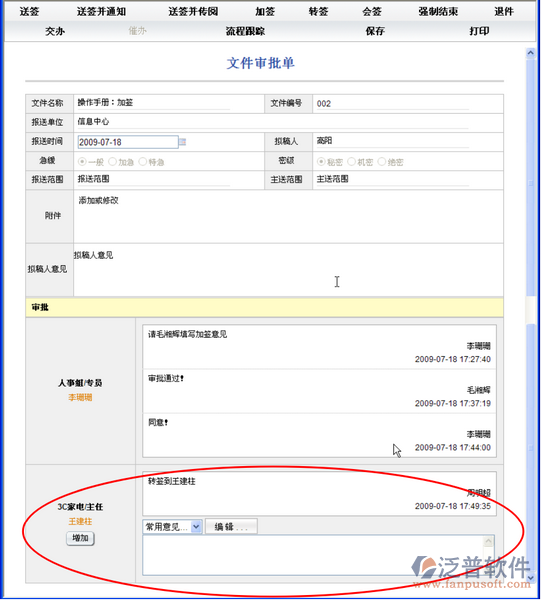Click into the 报送时间 date field
The image size is (541, 600).
(128, 142)
